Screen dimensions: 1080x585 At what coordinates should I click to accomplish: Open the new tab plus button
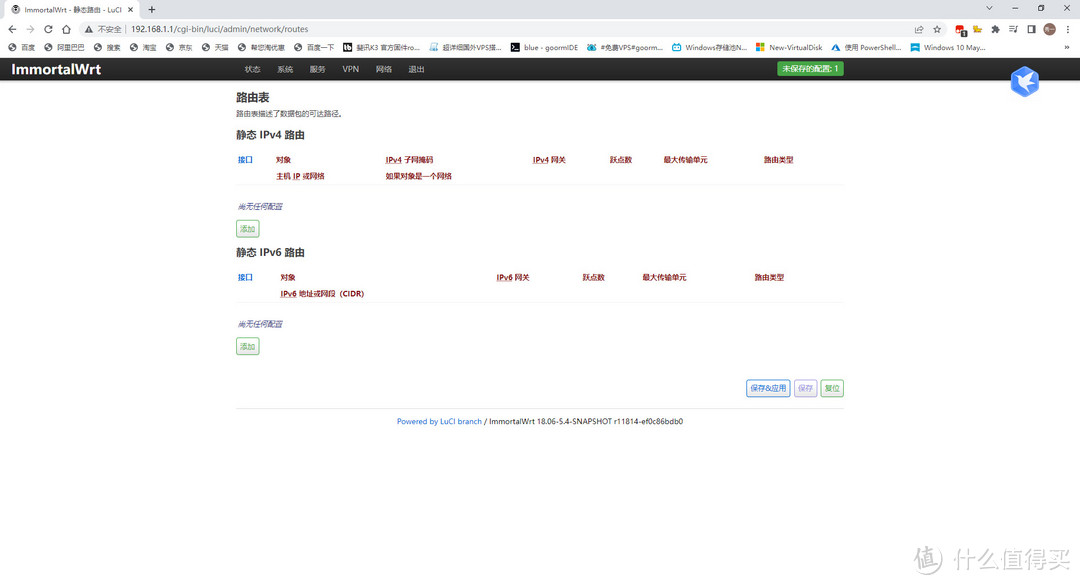point(152,9)
